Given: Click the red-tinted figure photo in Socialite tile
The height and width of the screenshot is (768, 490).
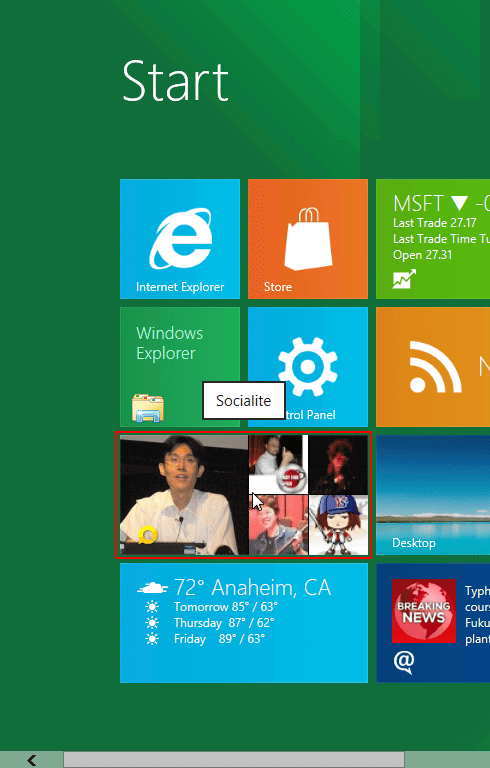Looking at the screenshot, I should coord(338,465).
